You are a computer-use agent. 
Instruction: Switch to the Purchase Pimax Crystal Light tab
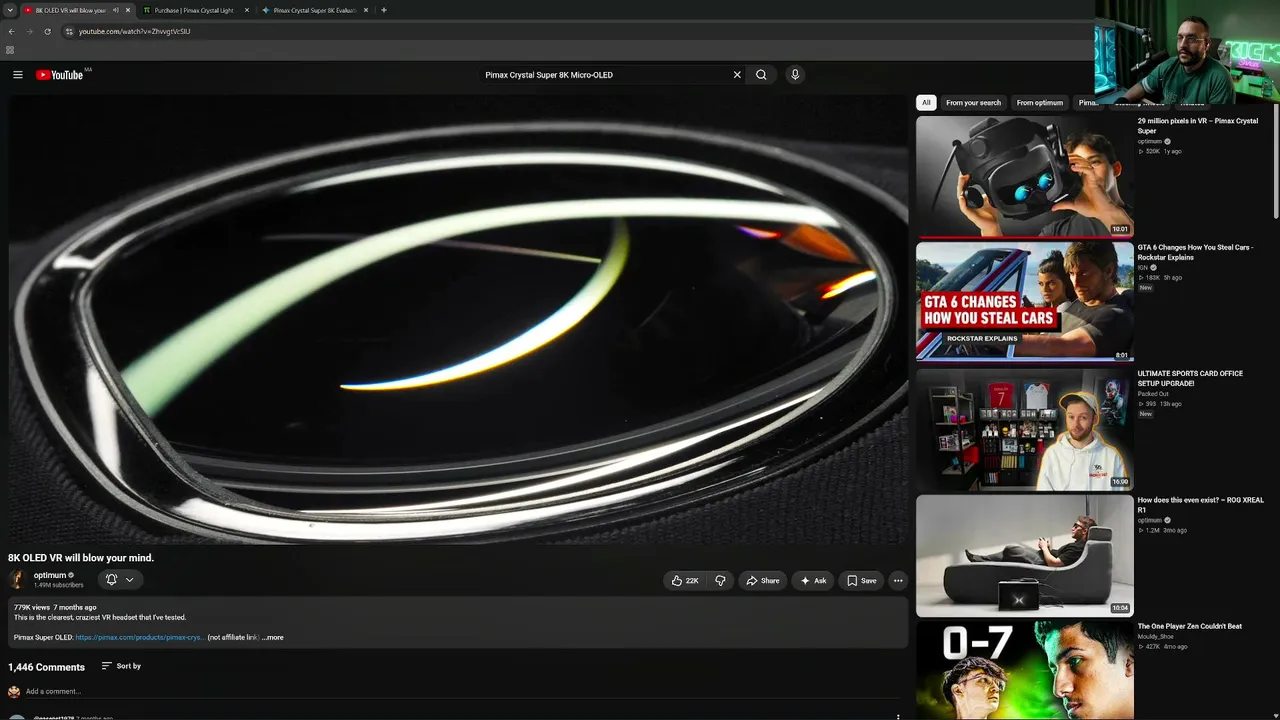click(194, 10)
